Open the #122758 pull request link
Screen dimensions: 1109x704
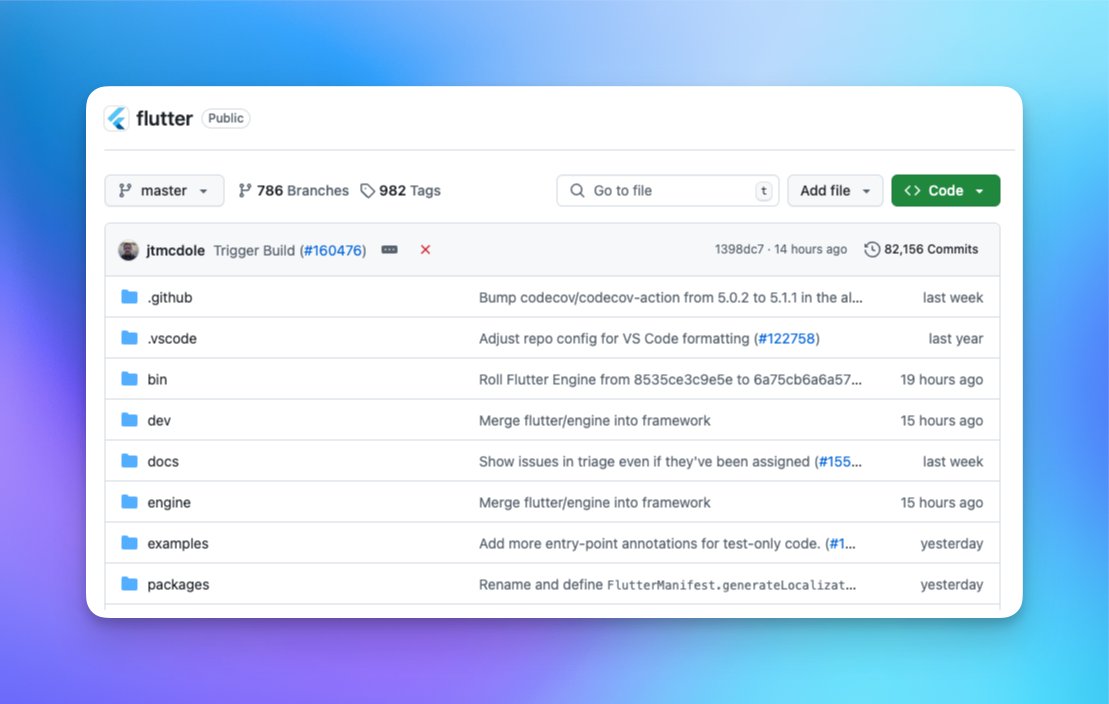(786, 339)
